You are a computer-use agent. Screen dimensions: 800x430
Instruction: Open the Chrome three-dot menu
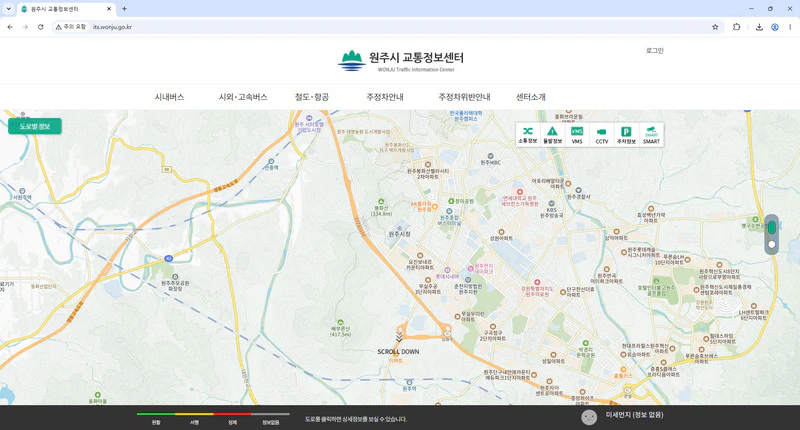(x=790, y=27)
